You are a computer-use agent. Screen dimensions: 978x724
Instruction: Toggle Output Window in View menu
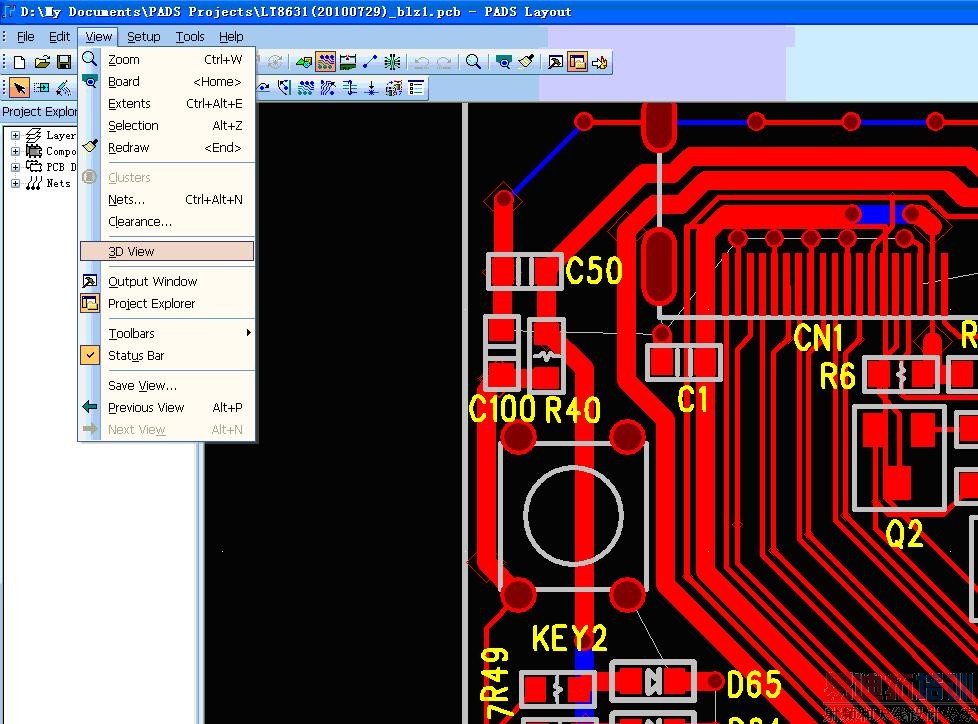pos(152,282)
